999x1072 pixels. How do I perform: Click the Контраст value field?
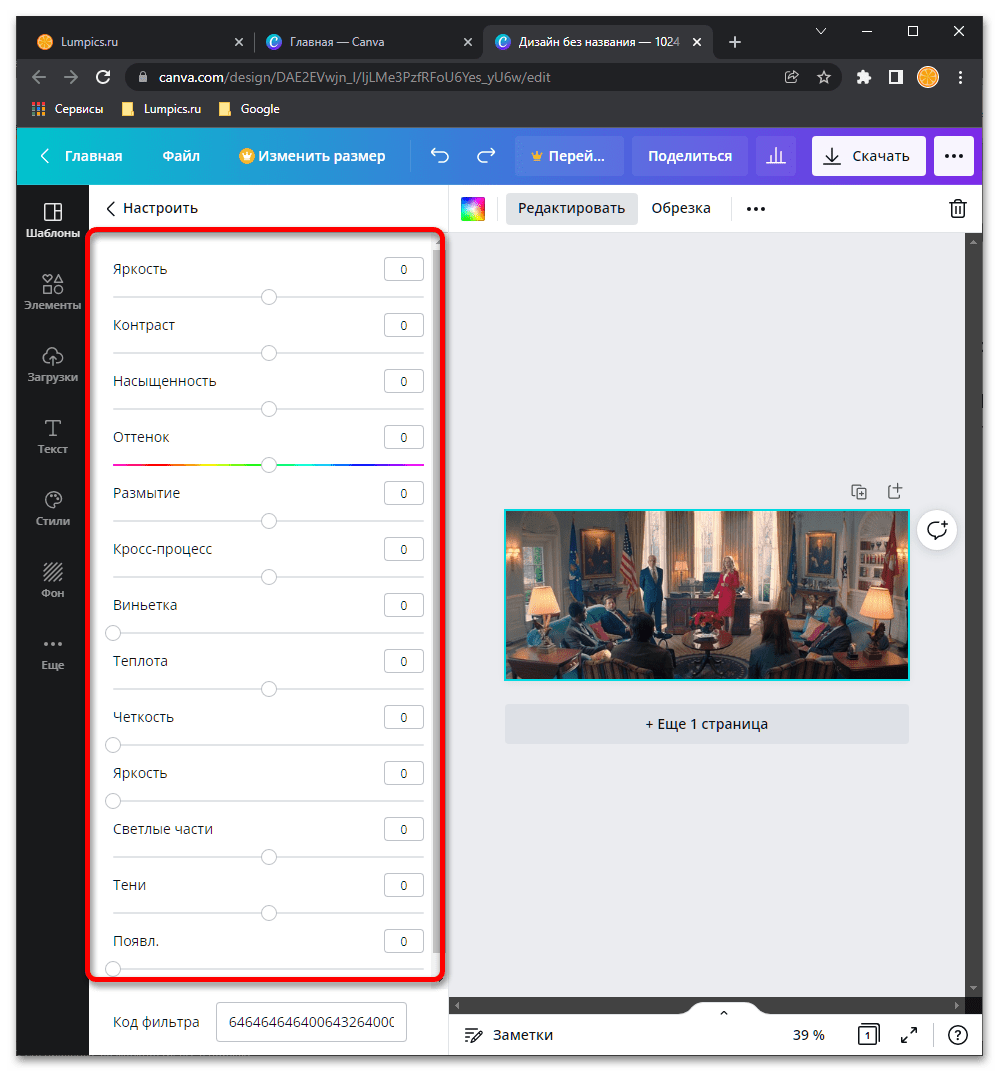pyautogui.click(x=403, y=325)
